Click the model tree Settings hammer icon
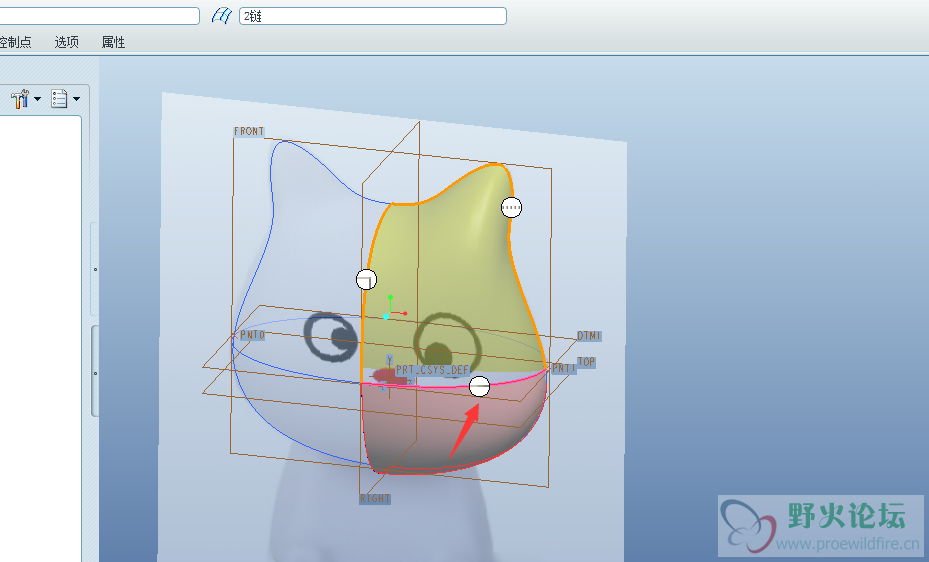This screenshot has width=929, height=562. coord(20,98)
